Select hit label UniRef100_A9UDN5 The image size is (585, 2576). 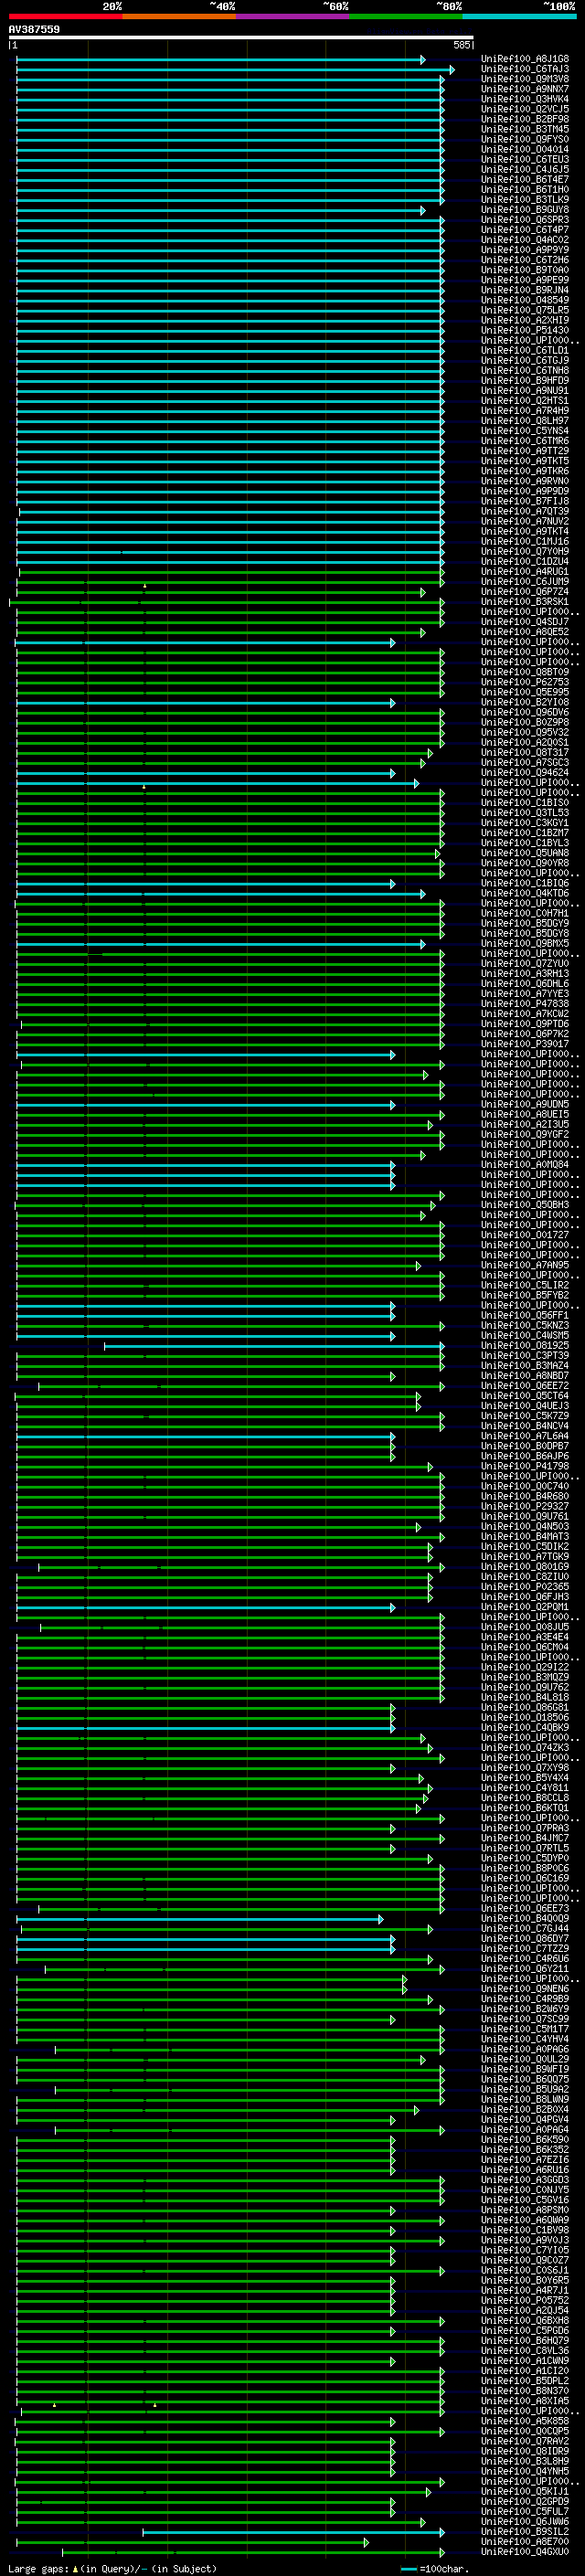tap(525, 1105)
